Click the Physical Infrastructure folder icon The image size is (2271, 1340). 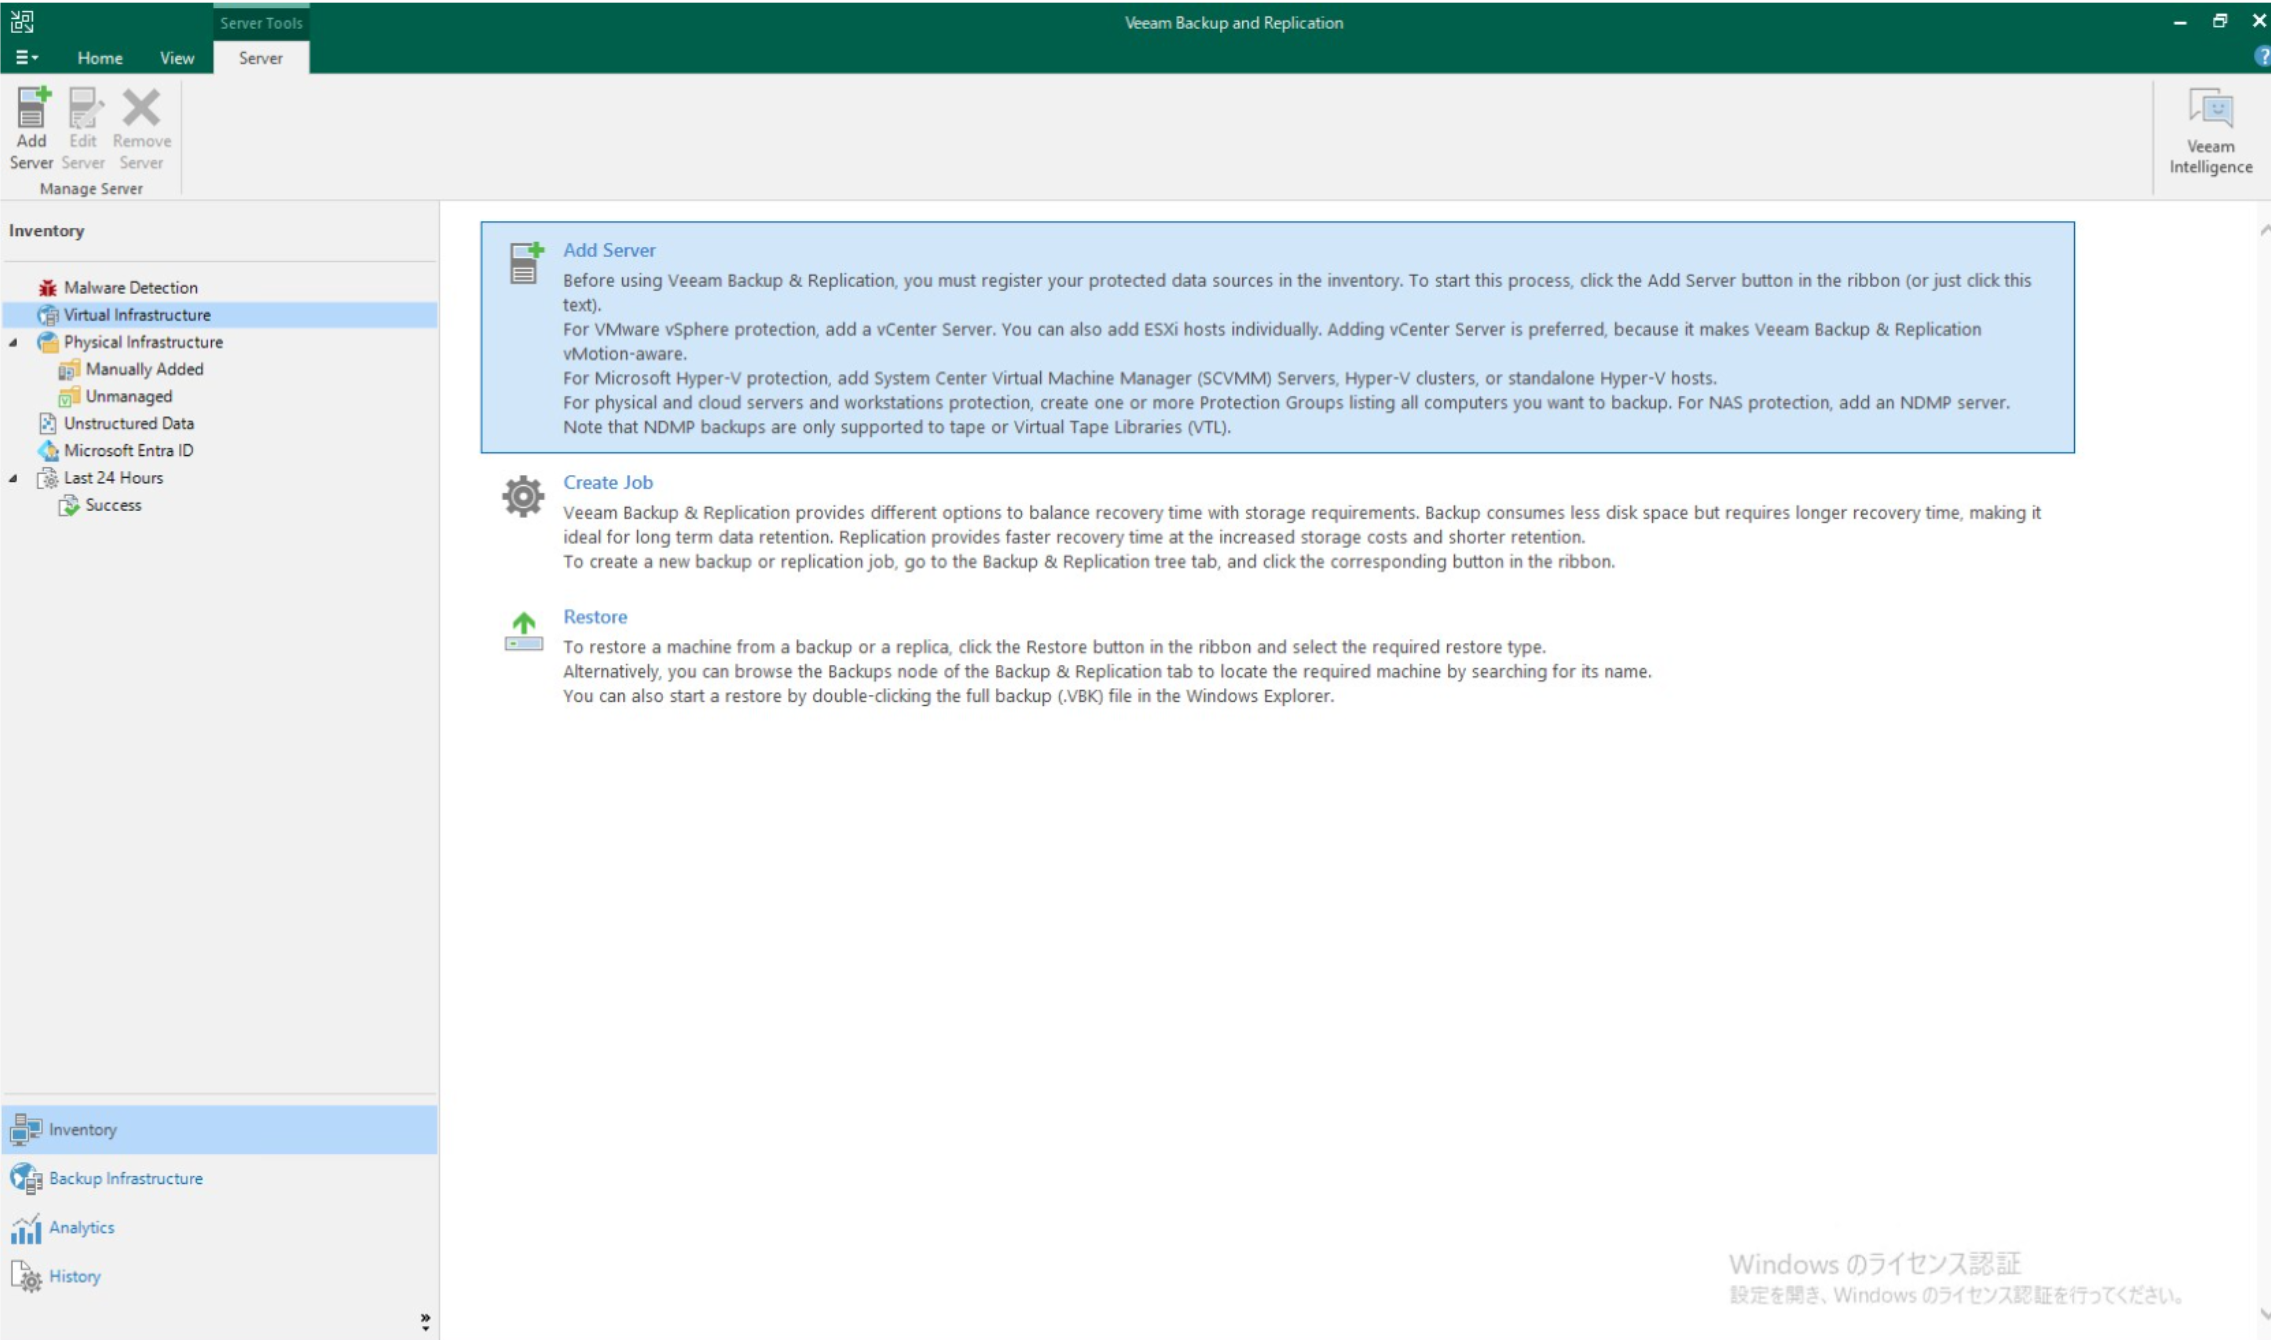click(x=47, y=342)
